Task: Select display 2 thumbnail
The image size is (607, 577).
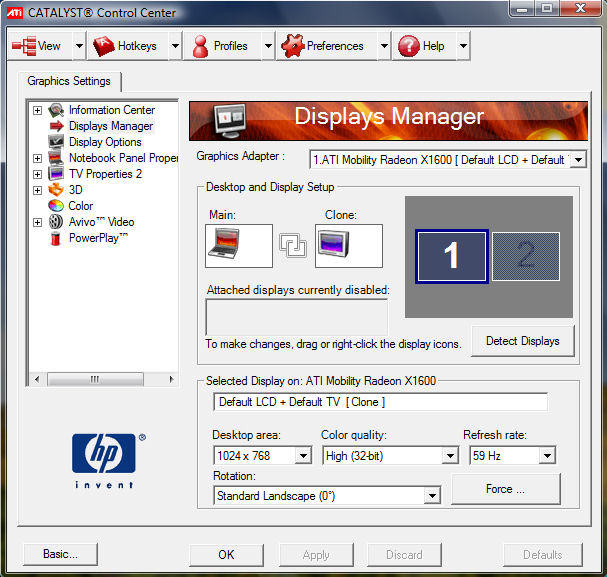Action: (x=526, y=255)
